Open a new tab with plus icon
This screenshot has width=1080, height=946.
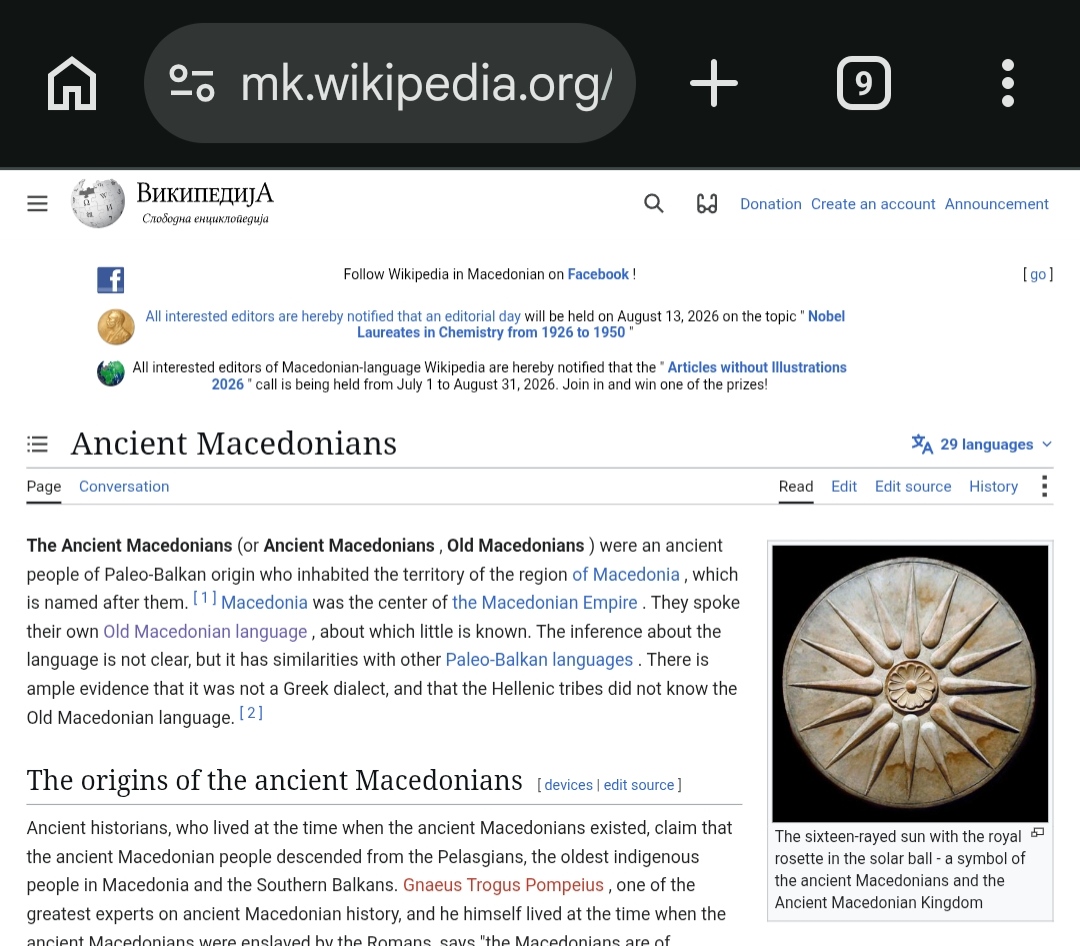[x=714, y=83]
